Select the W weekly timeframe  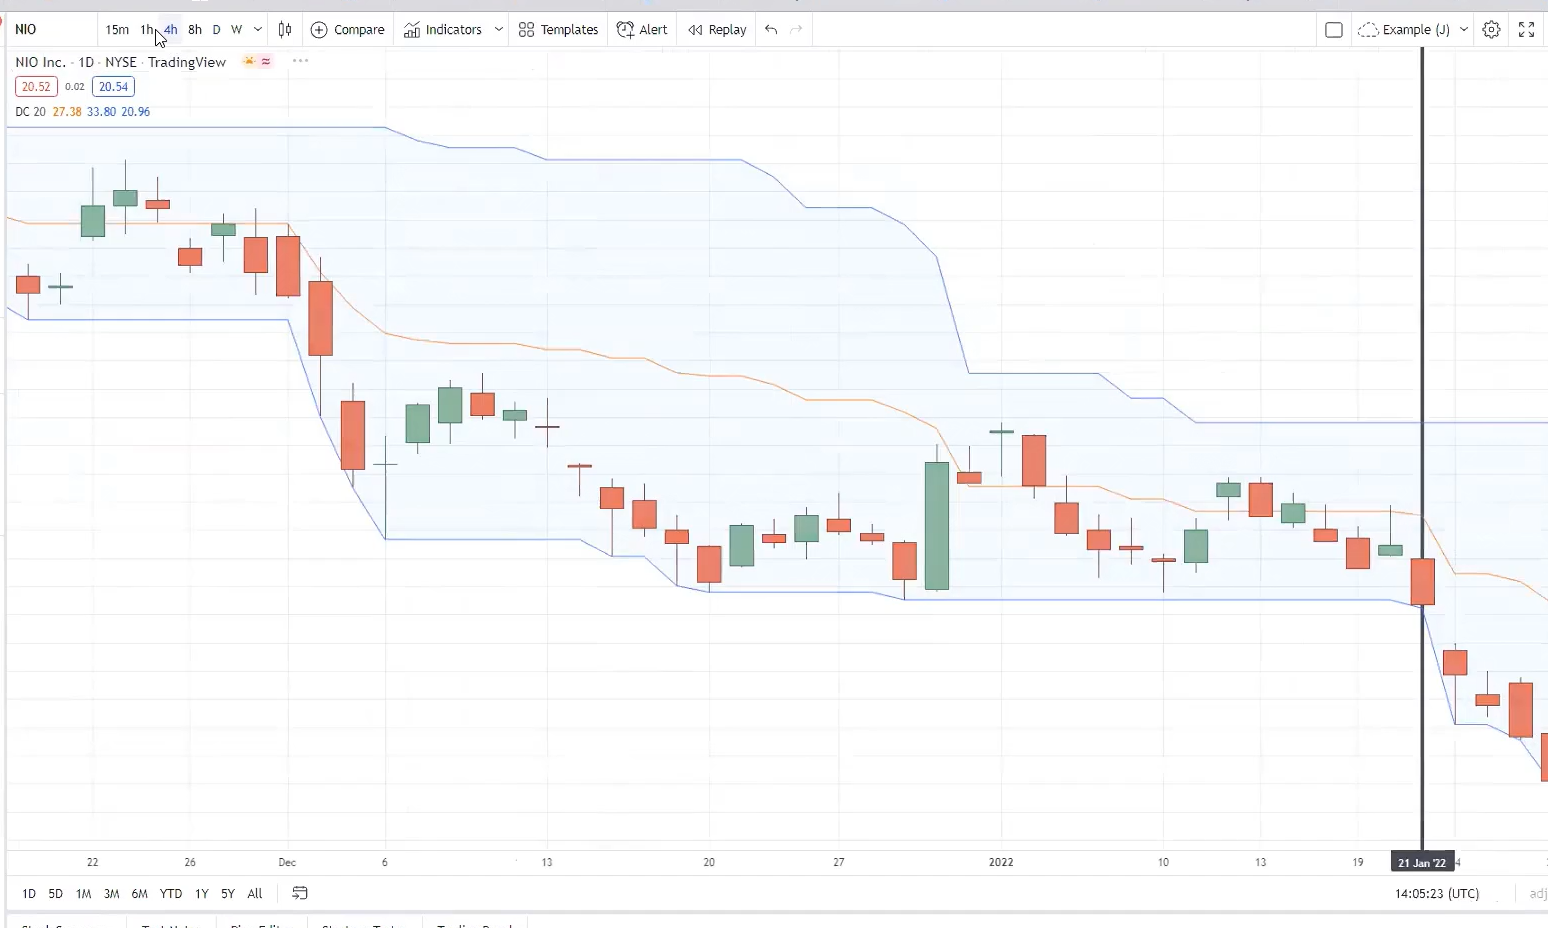(237, 30)
